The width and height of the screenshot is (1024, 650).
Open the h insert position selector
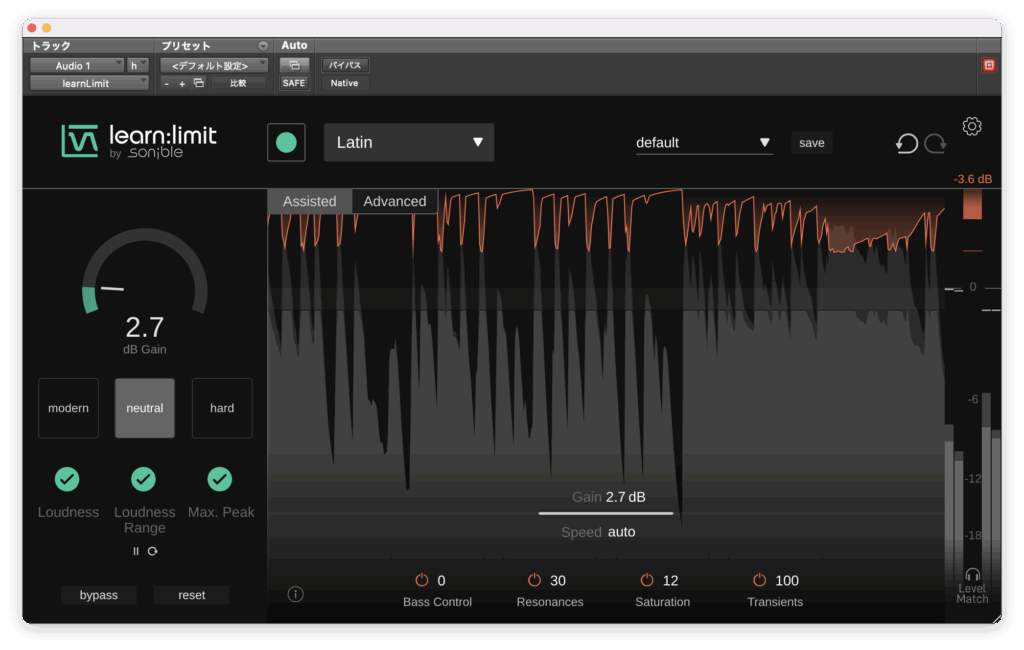point(138,65)
